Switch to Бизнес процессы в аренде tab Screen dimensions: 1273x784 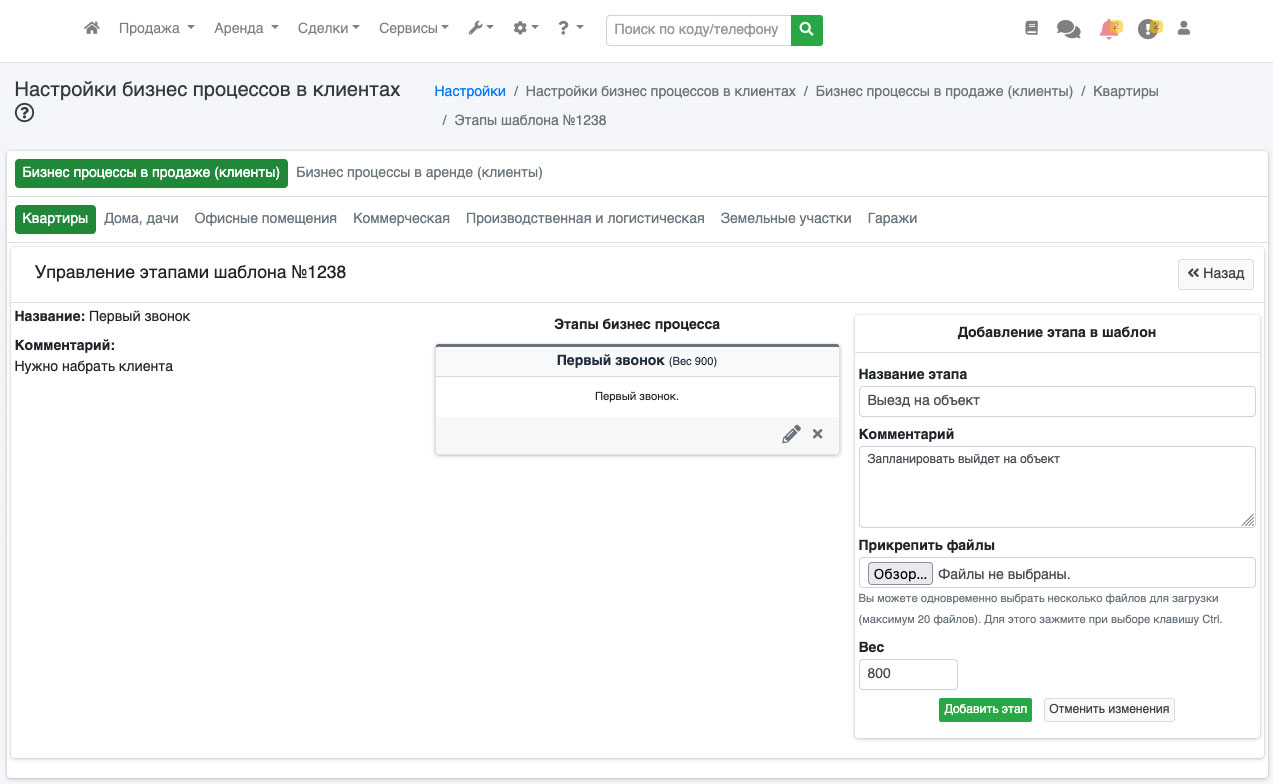pos(419,172)
